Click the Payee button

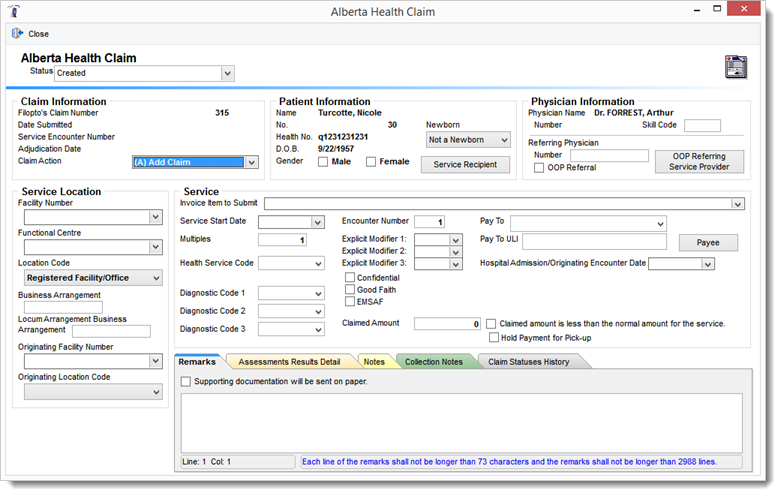(708, 243)
